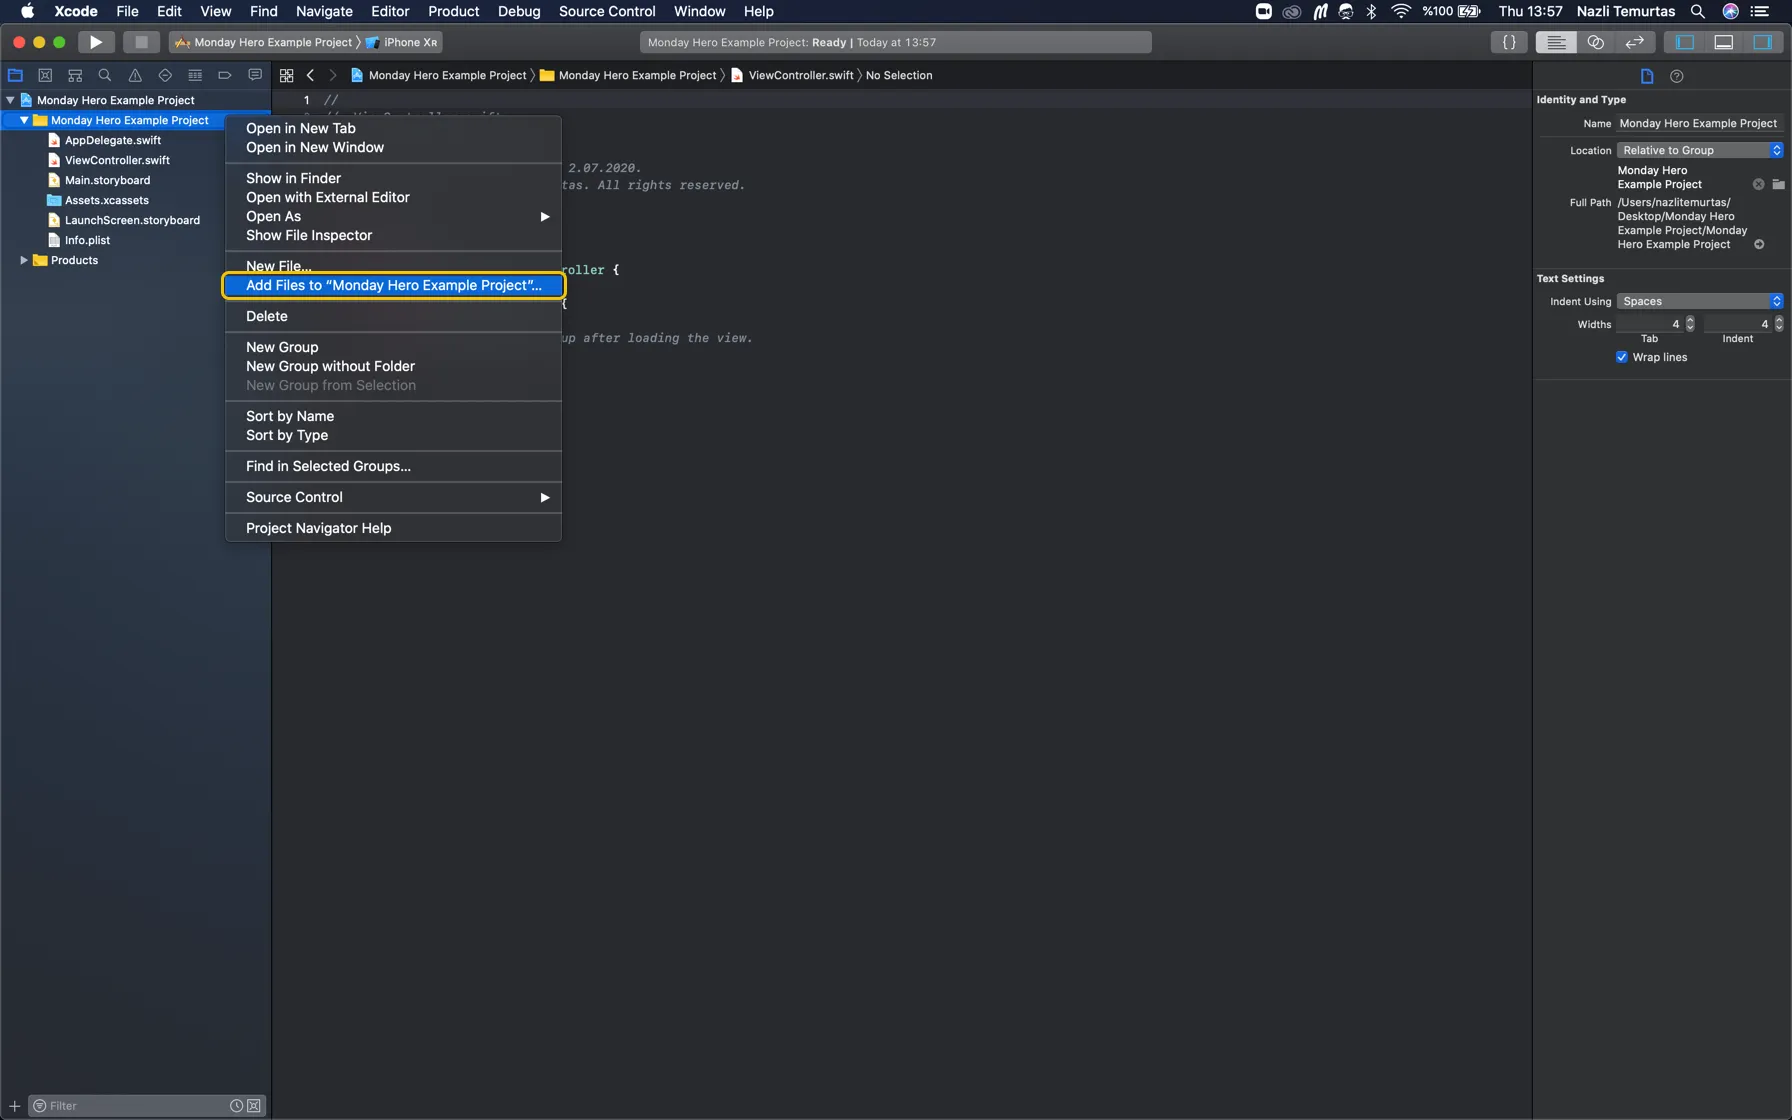The width and height of the screenshot is (1792, 1120).
Task: Open the Find navigator
Action: point(105,75)
